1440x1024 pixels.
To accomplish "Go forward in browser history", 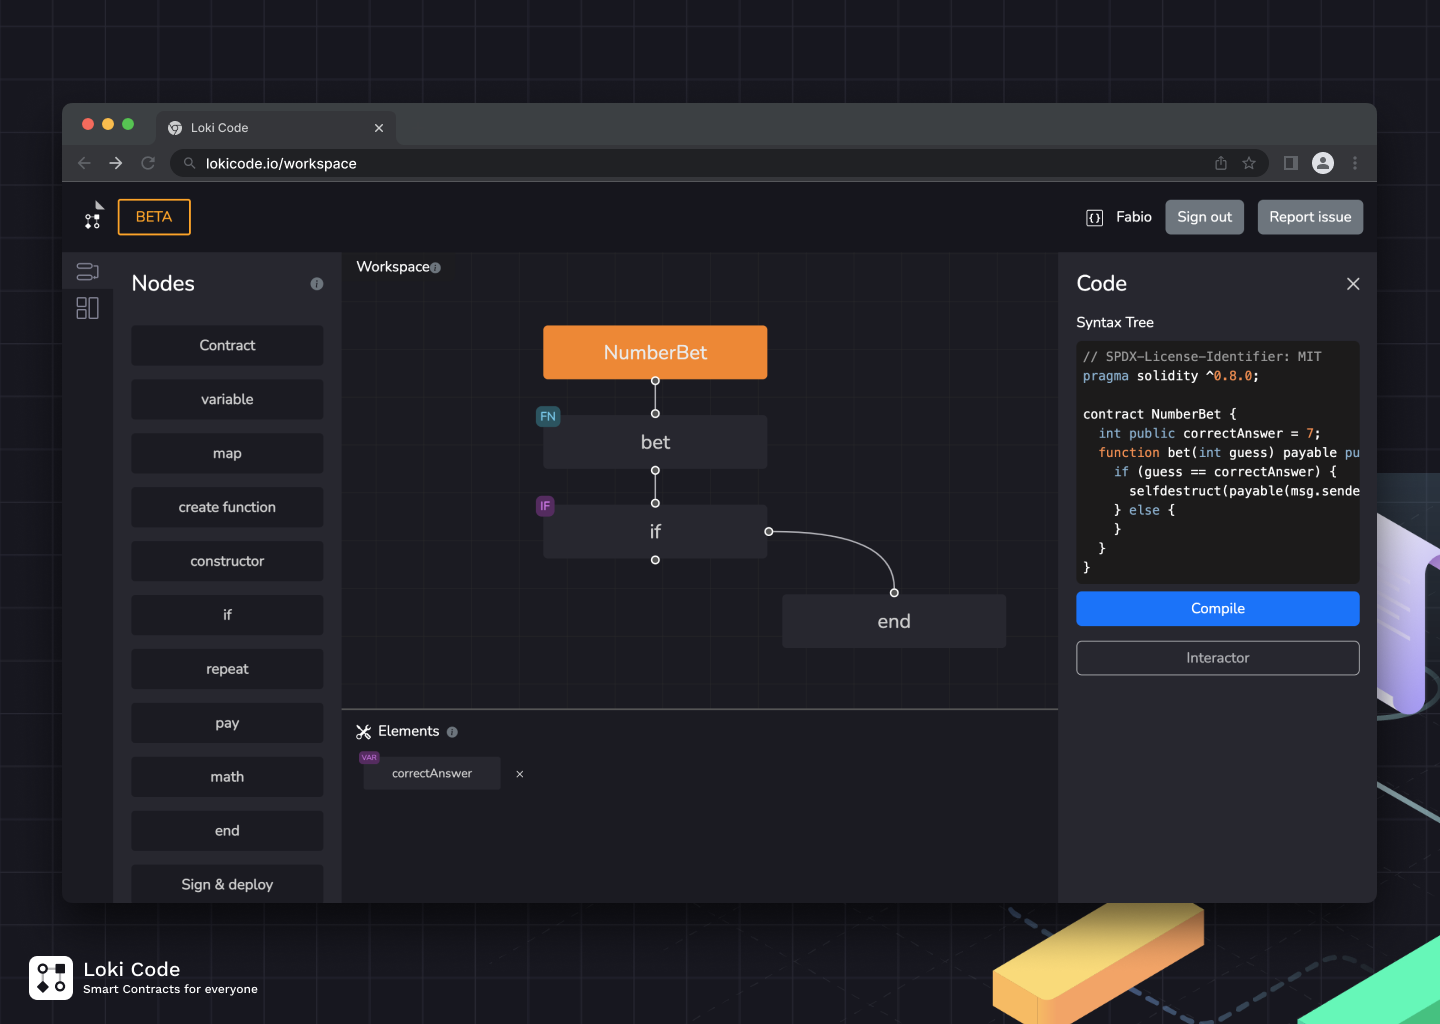I will (x=116, y=163).
